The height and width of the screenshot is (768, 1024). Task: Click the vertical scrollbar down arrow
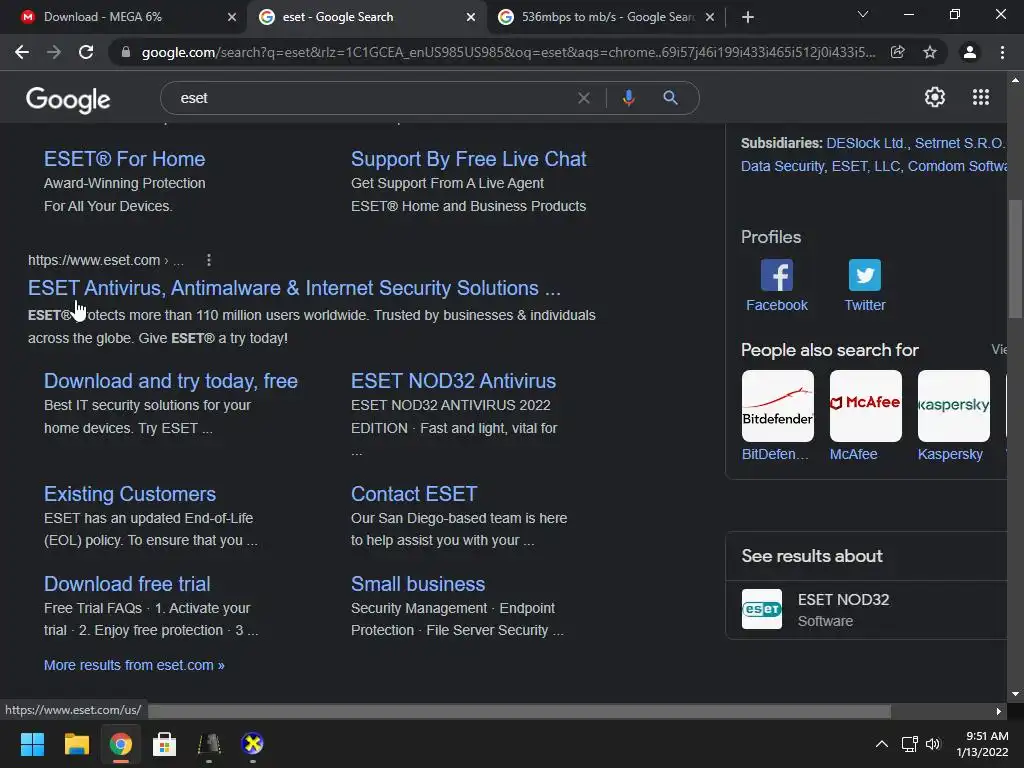point(1015,694)
